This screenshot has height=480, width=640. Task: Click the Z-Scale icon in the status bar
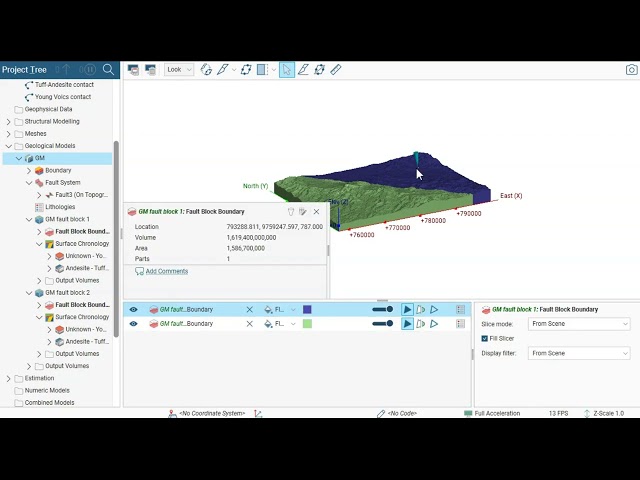point(587,413)
